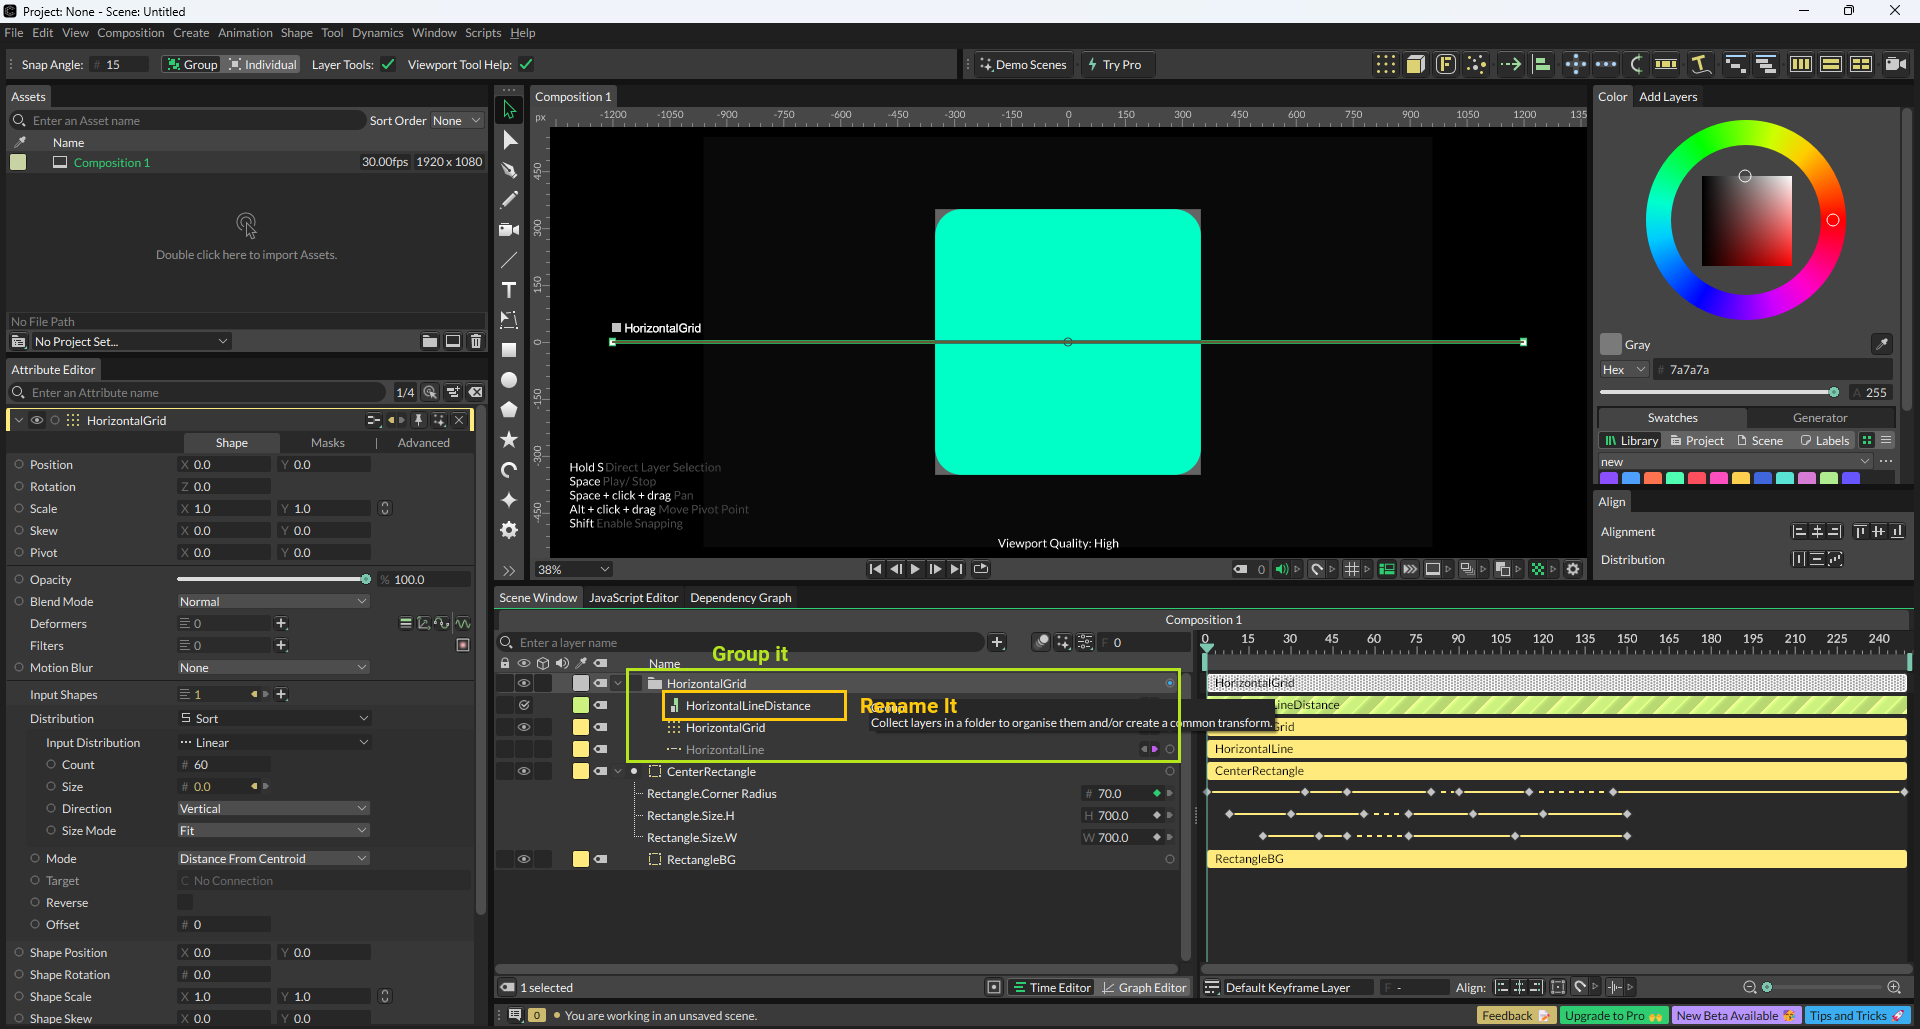Click the Demo Scenes button
This screenshot has width=1920, height=1029.
pyautogui.click(x=1023, y=65)
